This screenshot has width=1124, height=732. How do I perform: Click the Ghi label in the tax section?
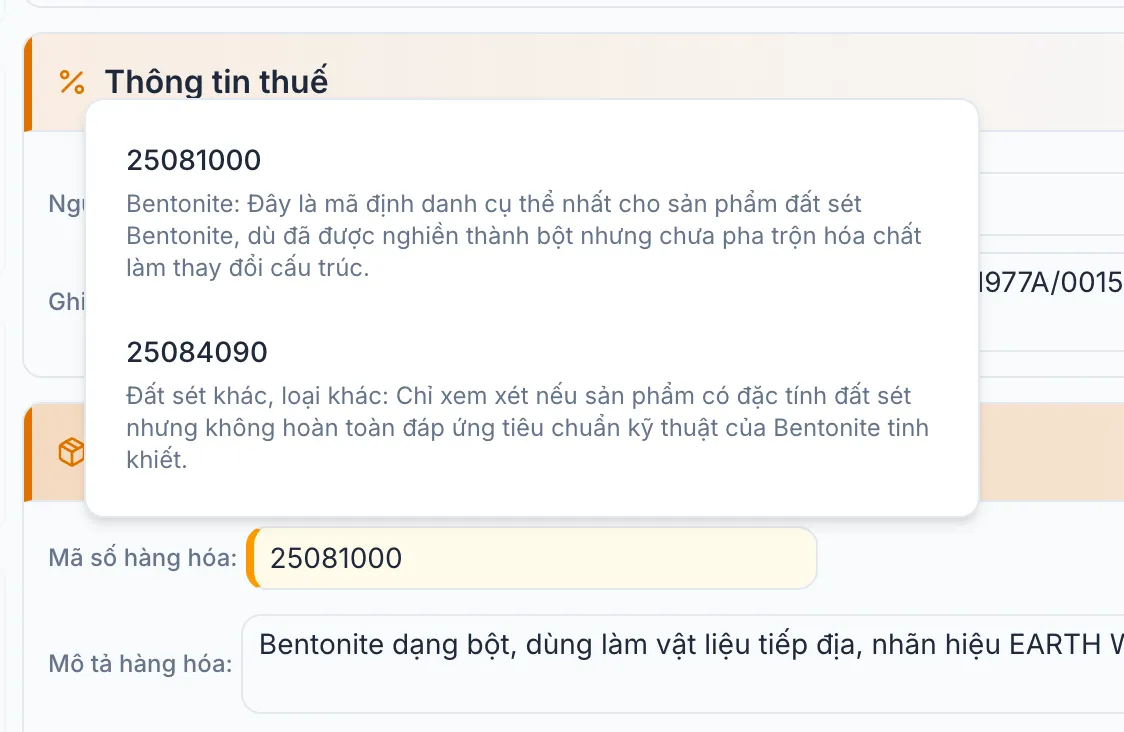pos(65,302)
